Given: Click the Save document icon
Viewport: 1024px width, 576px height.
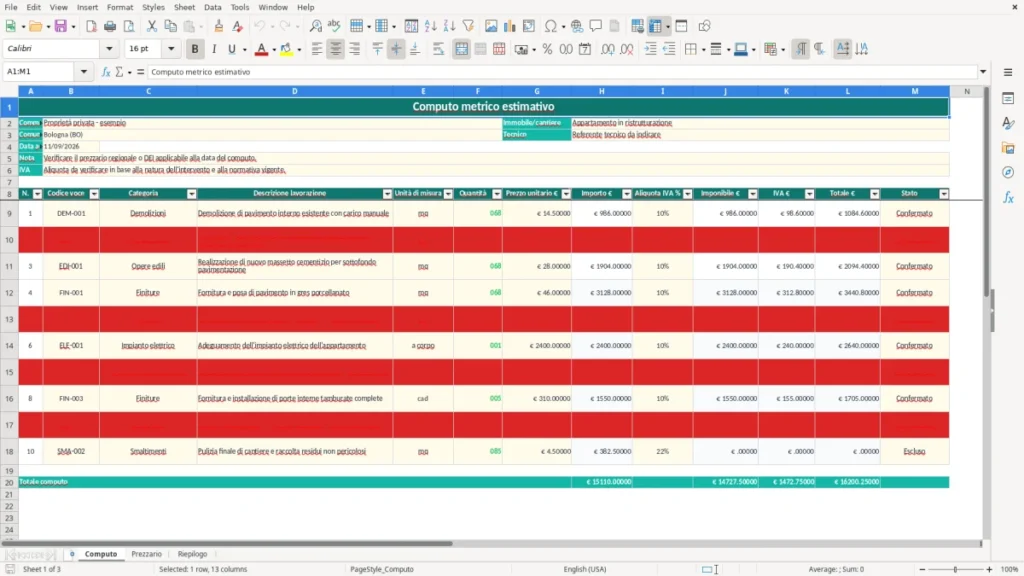Looking at the screenshot, I should (x=60, y=26).
